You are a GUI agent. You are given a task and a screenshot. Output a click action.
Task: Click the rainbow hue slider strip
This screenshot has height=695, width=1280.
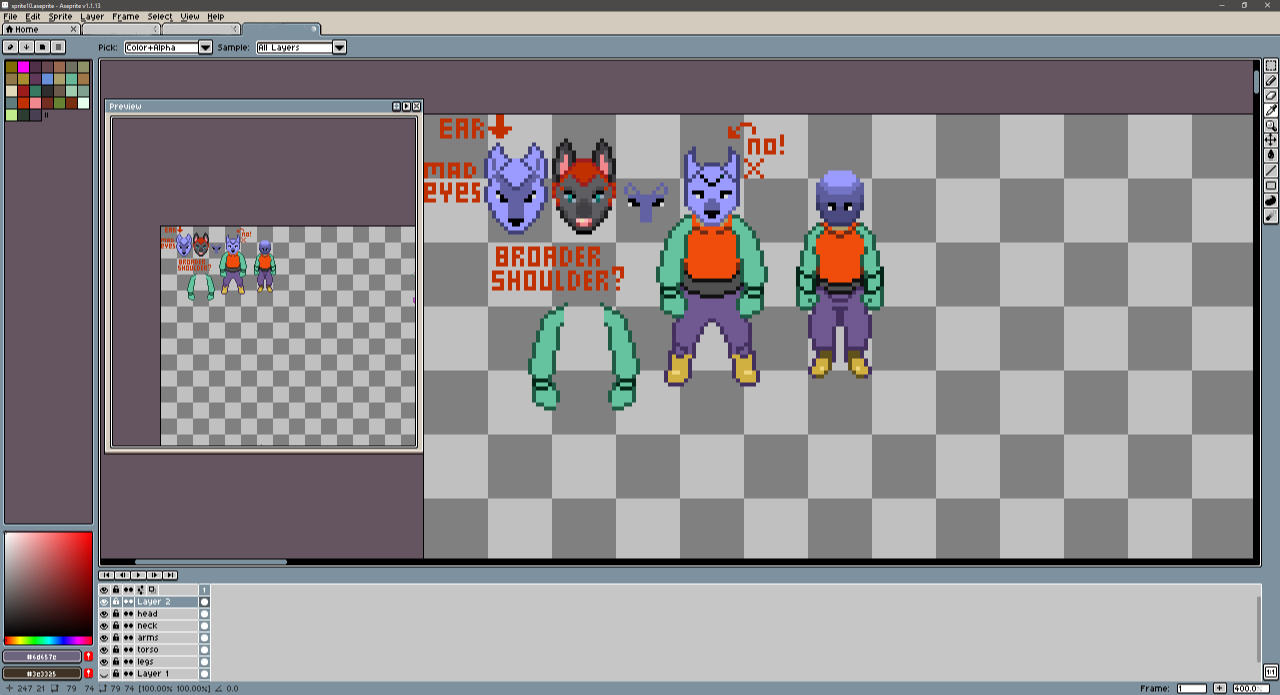click(48, 640)
